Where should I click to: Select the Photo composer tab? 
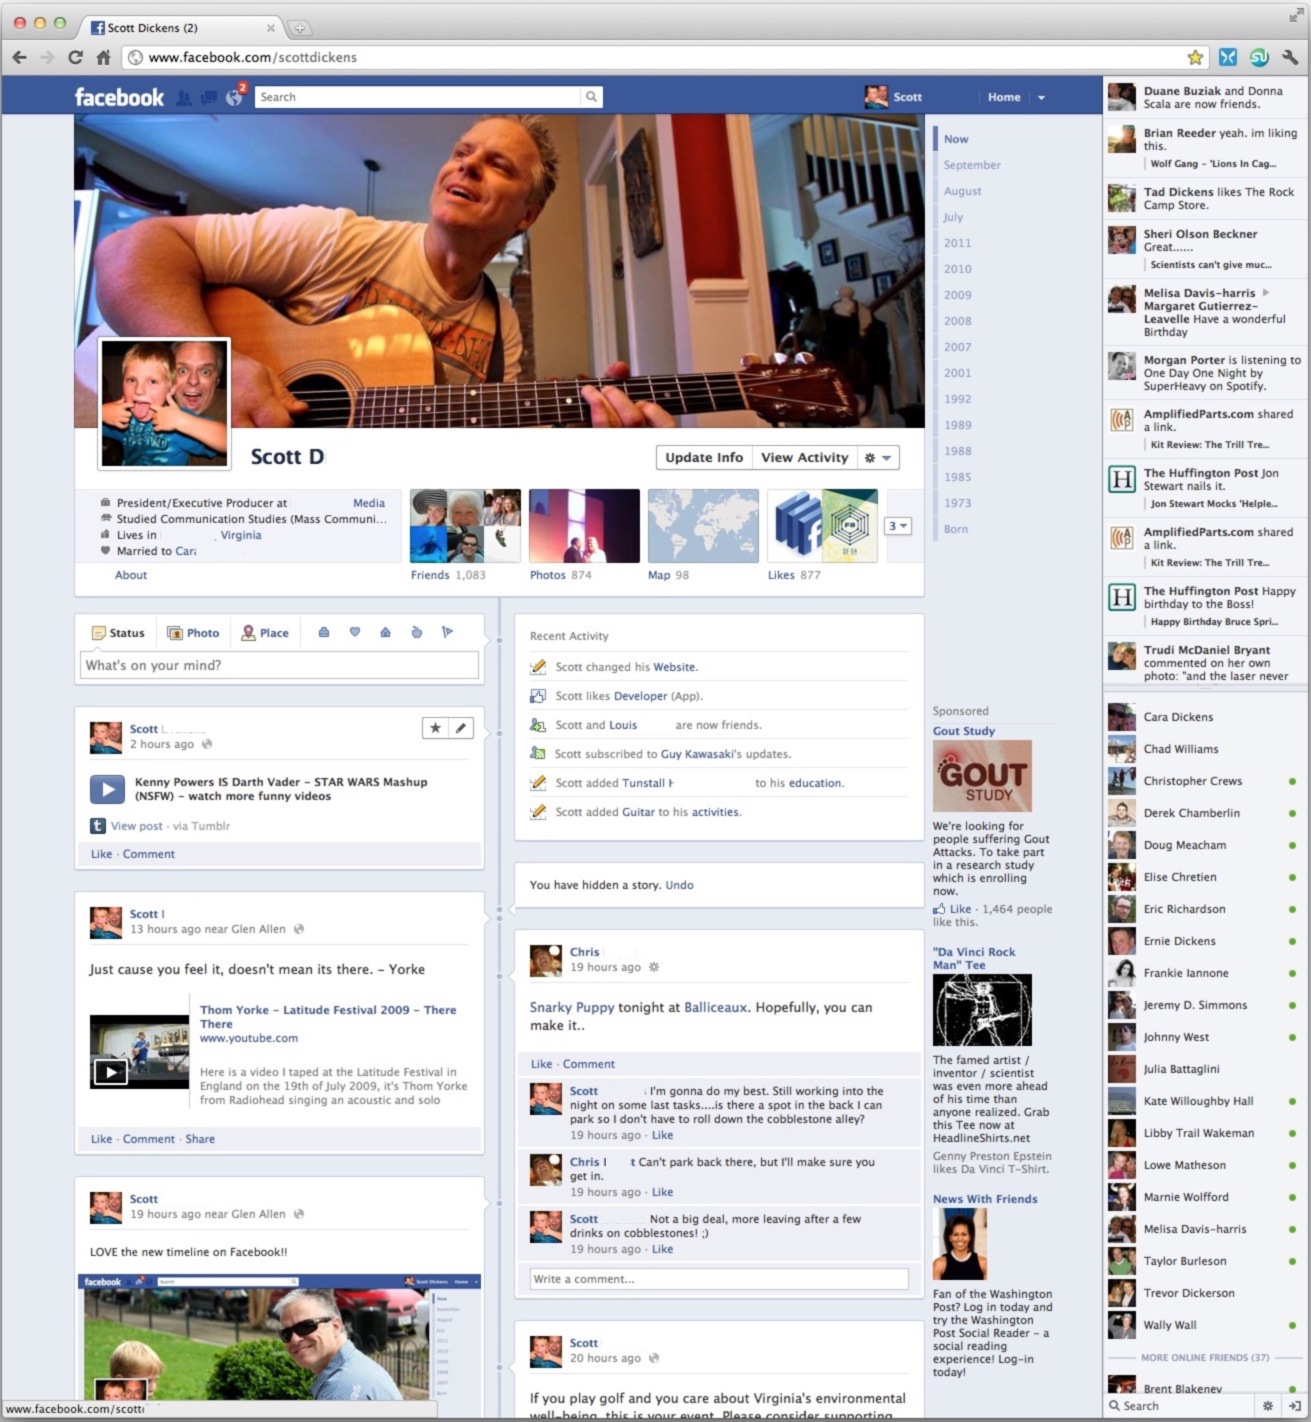click(x=193, y=633)
